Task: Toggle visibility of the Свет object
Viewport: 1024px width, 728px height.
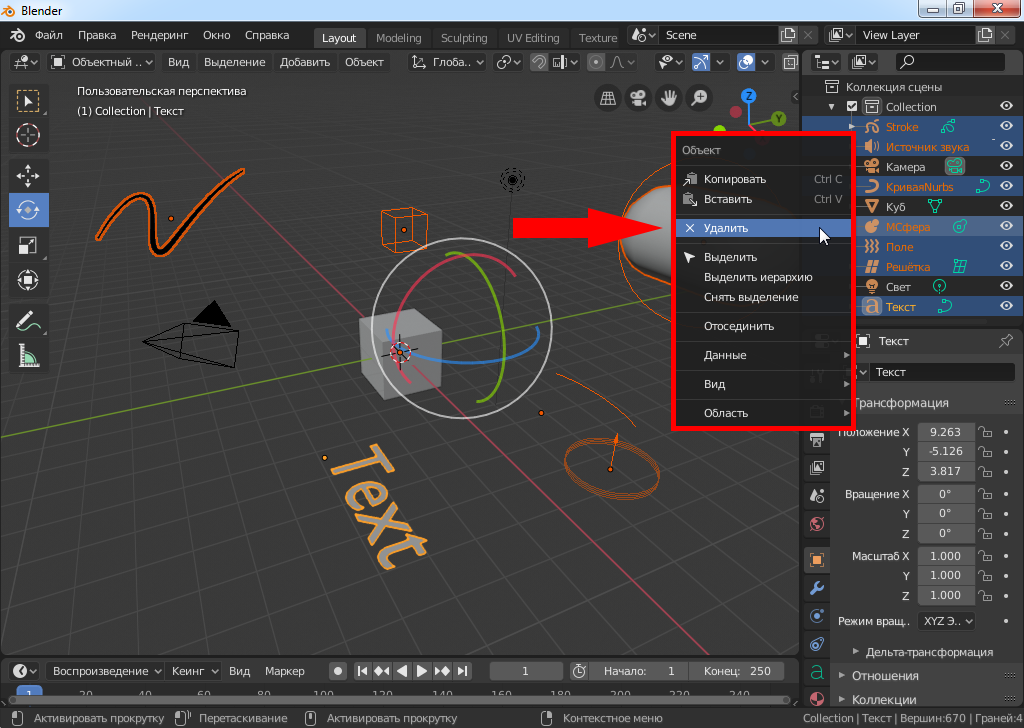Action: [x=1006, y=287]
